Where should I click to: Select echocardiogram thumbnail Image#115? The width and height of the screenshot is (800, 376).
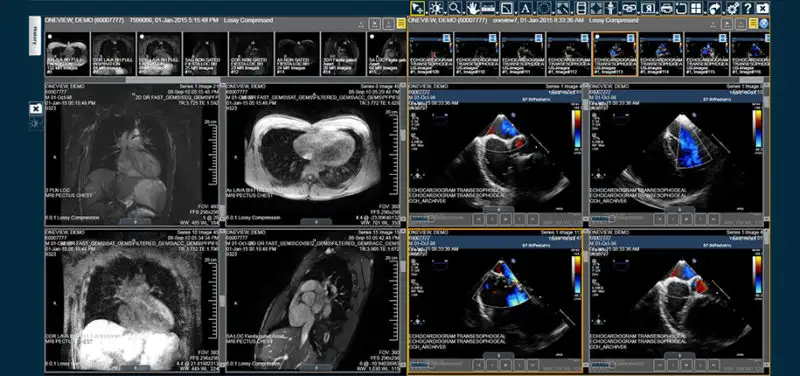coord(707,54)
